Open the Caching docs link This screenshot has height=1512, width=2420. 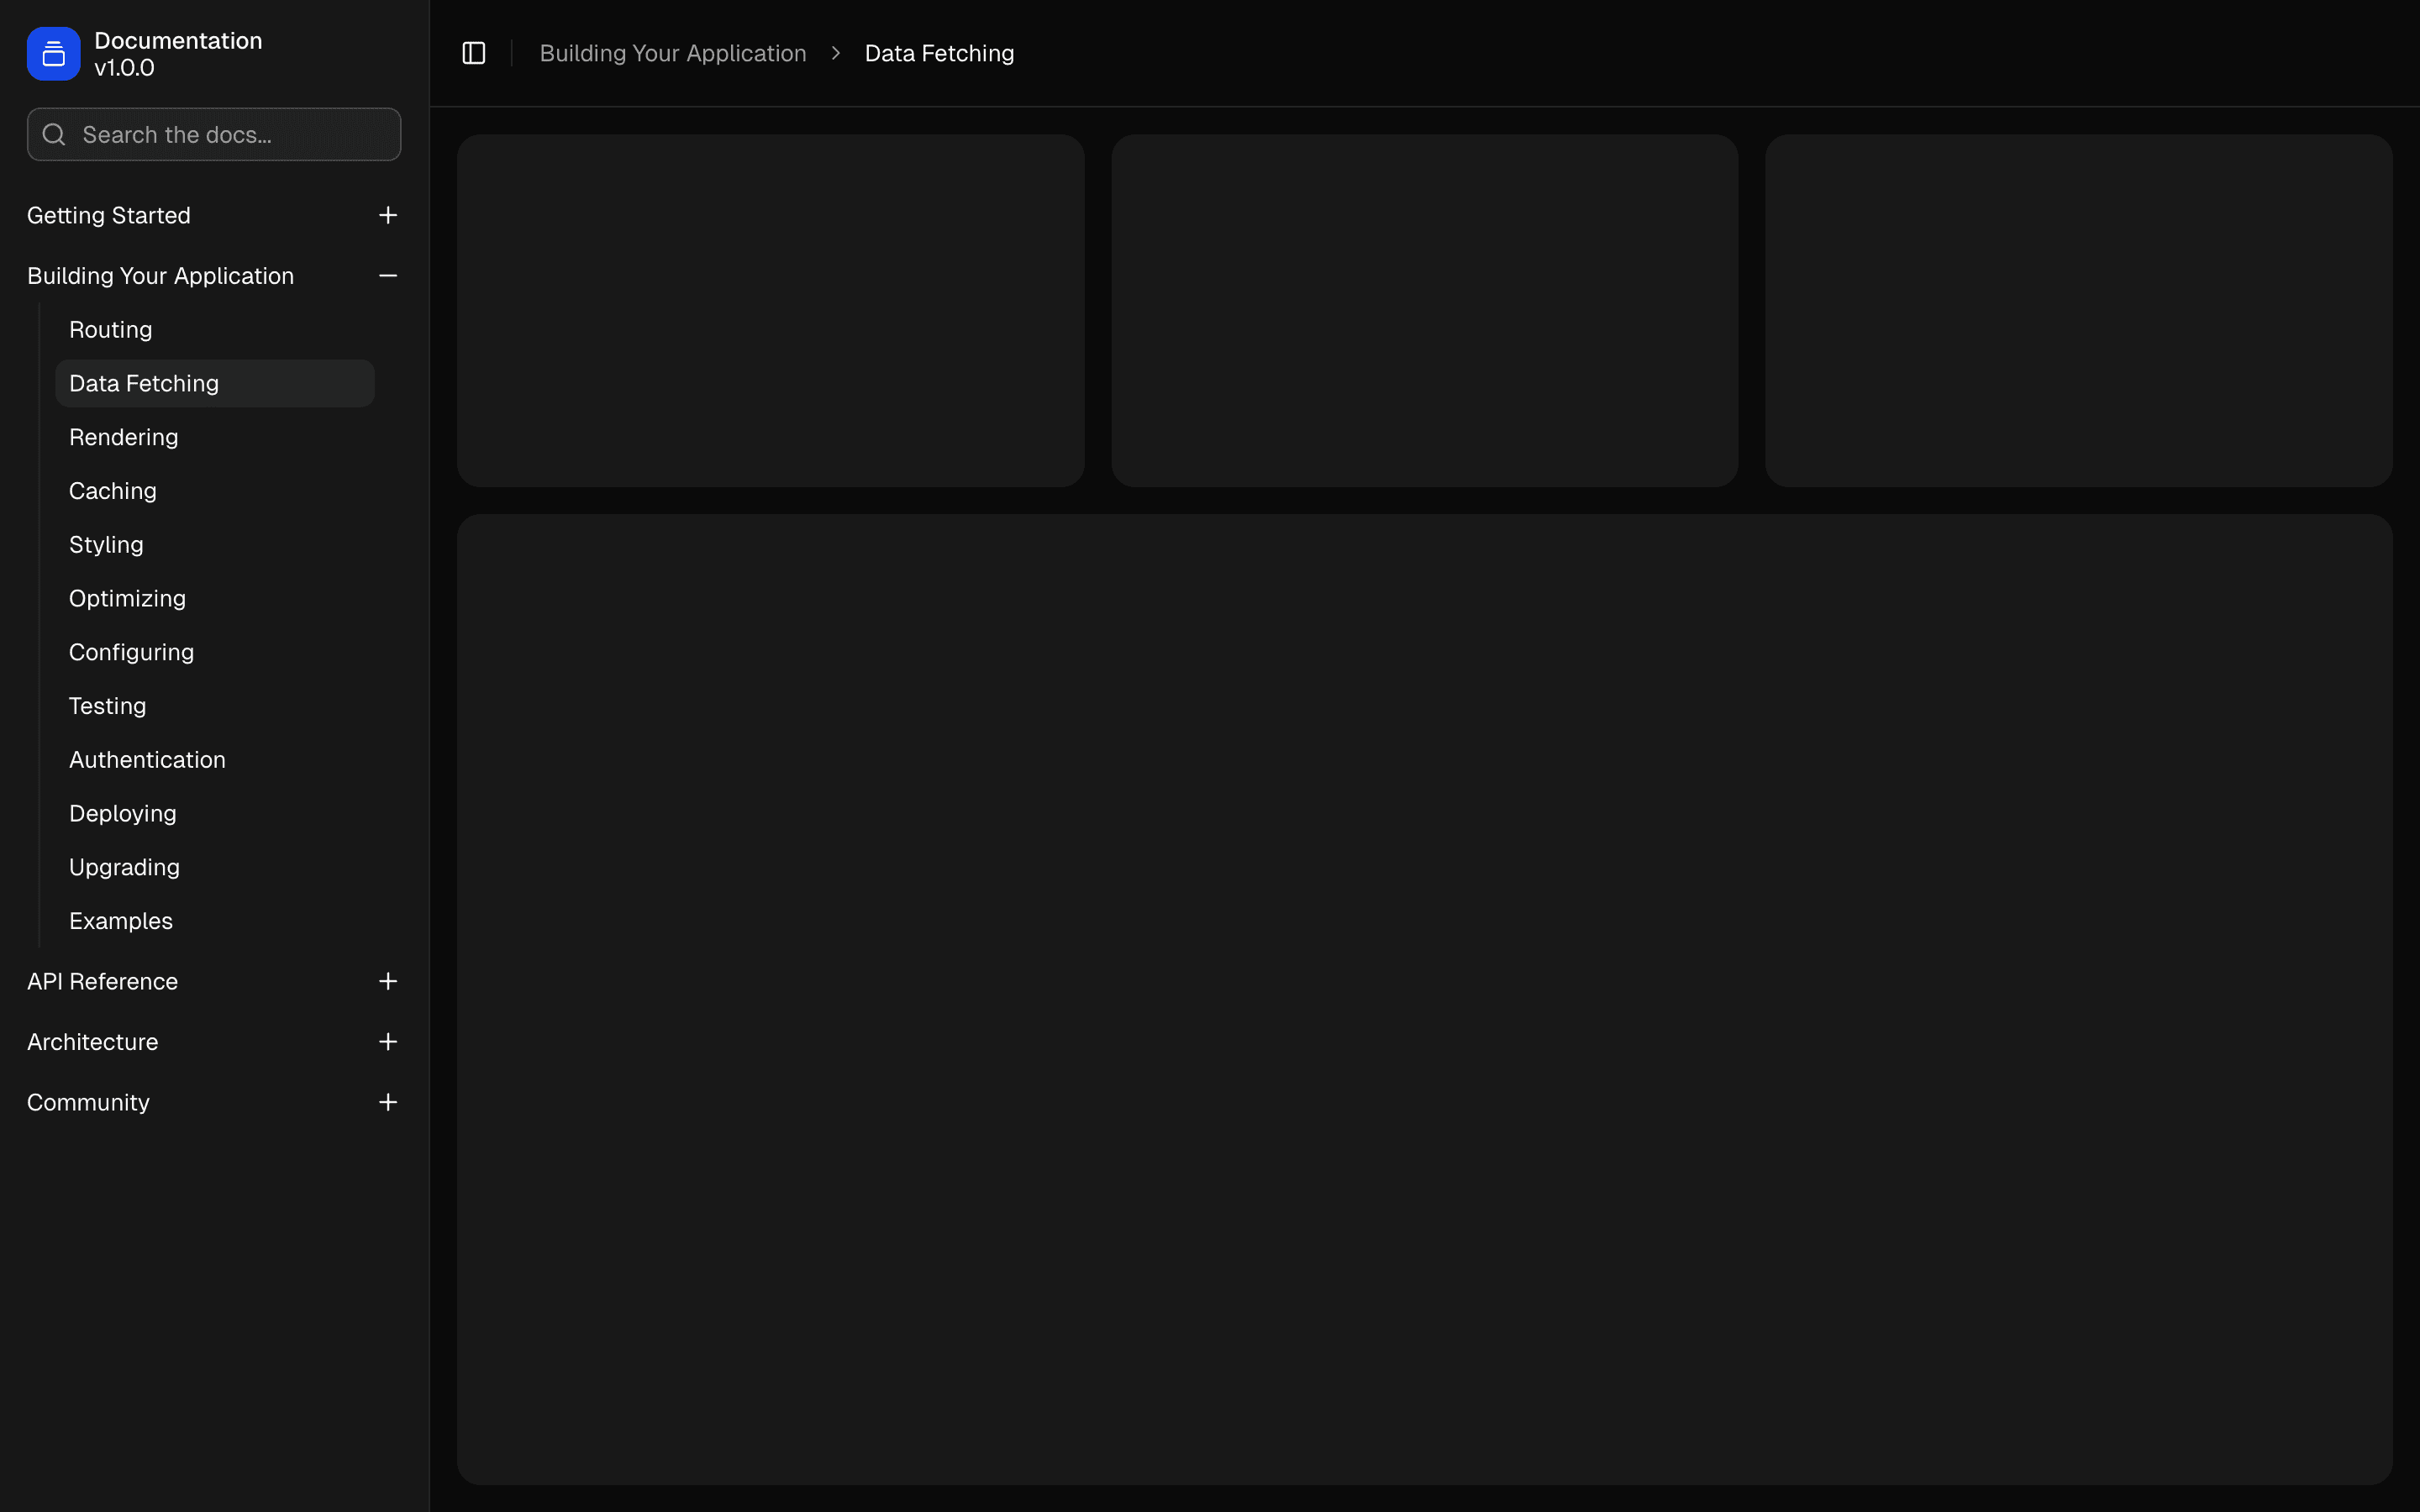tap(113, 491)
